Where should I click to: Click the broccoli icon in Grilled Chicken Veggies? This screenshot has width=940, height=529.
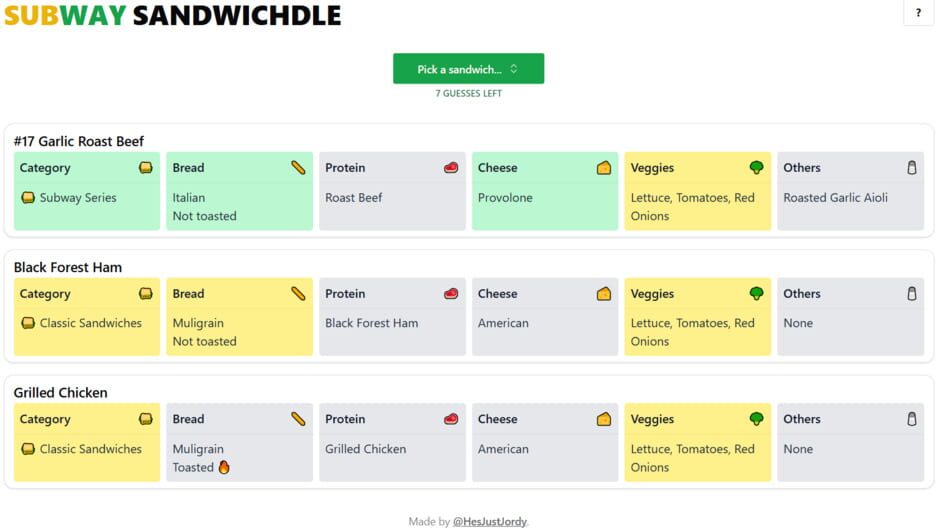[x=757, y=419]
